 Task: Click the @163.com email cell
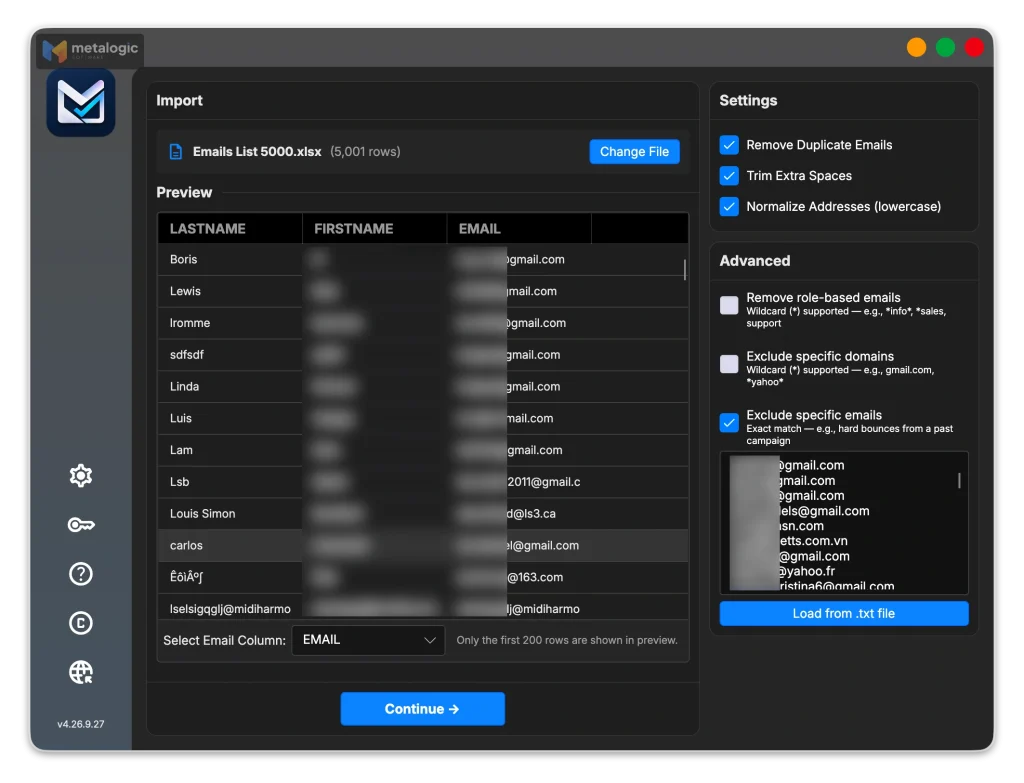click(x=519, y=577)
